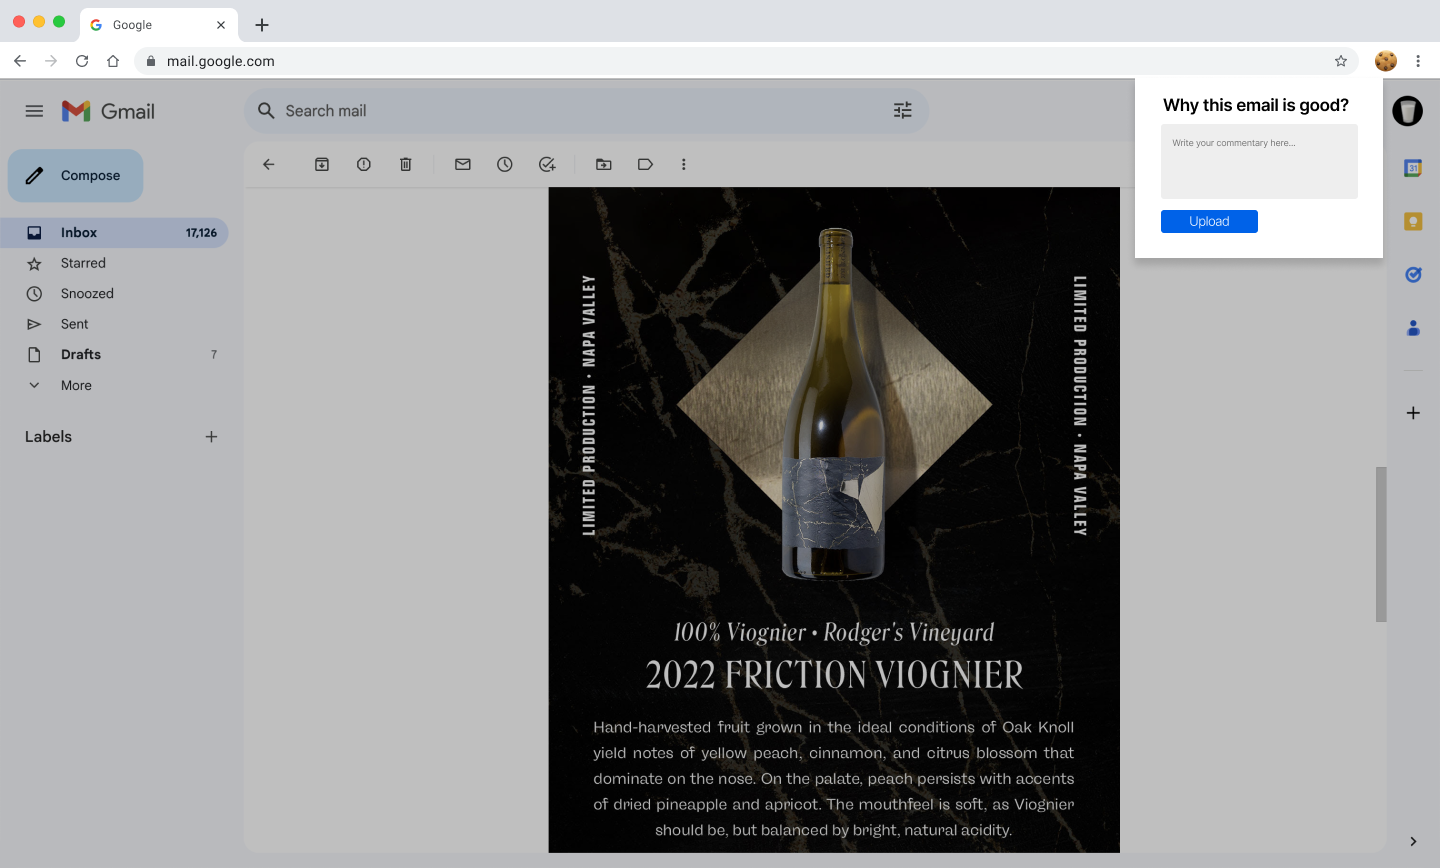Show search options filter icon
The width and height of the screenshot is (1440, 868).
[903, 111]
